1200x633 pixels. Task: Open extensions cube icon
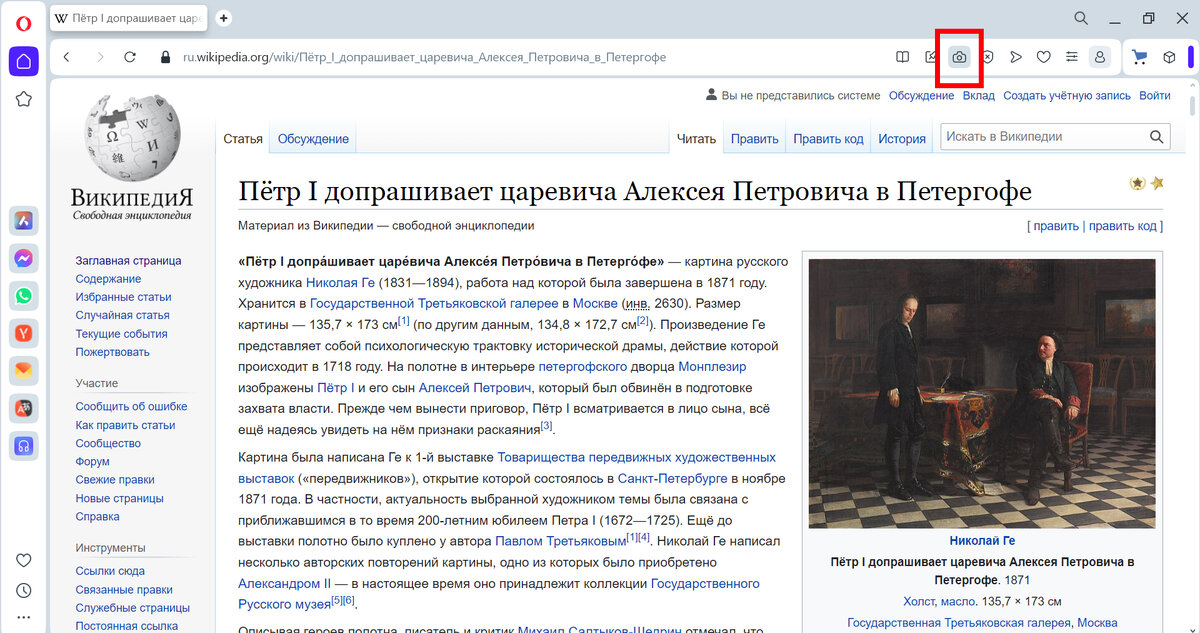coord(1169,57)
